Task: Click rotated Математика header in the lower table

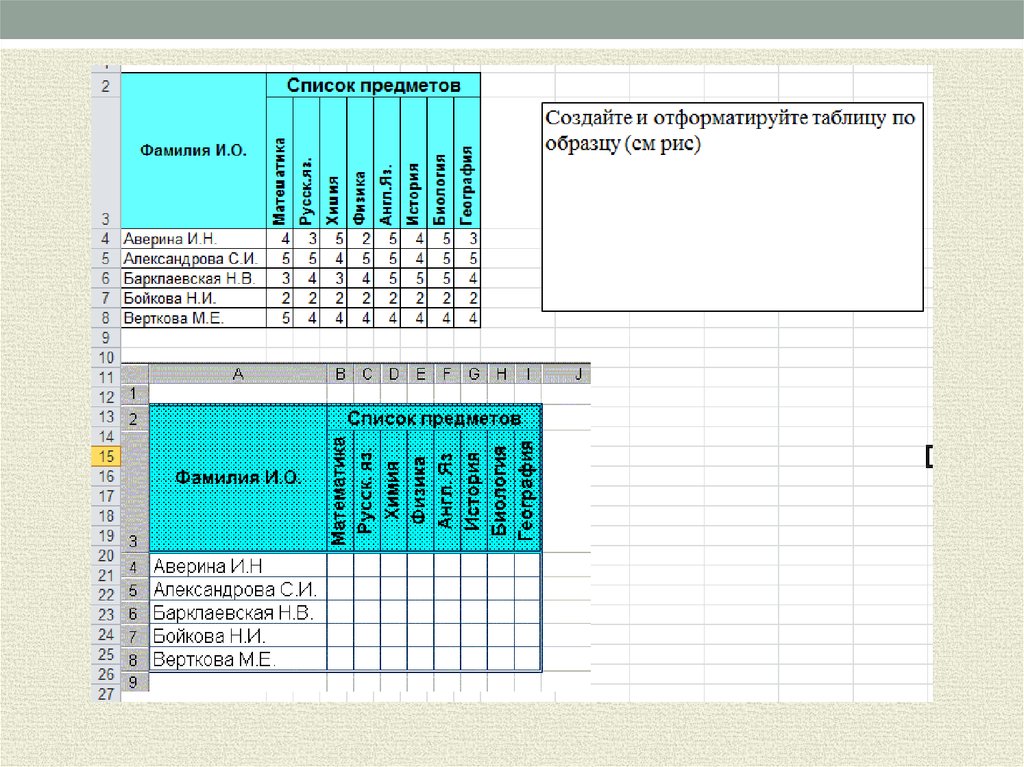Action: [340, 490]
